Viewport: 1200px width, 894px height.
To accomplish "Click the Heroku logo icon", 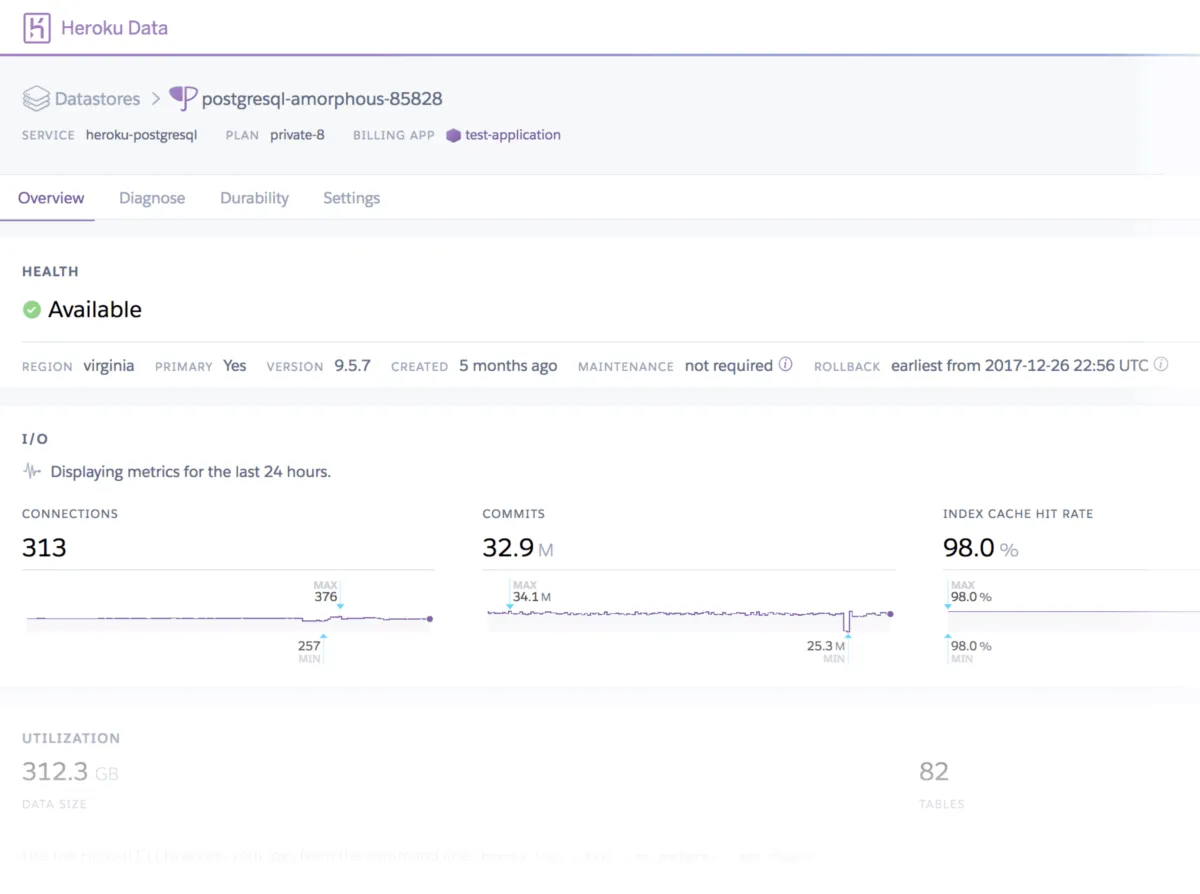I will [37, 28].
